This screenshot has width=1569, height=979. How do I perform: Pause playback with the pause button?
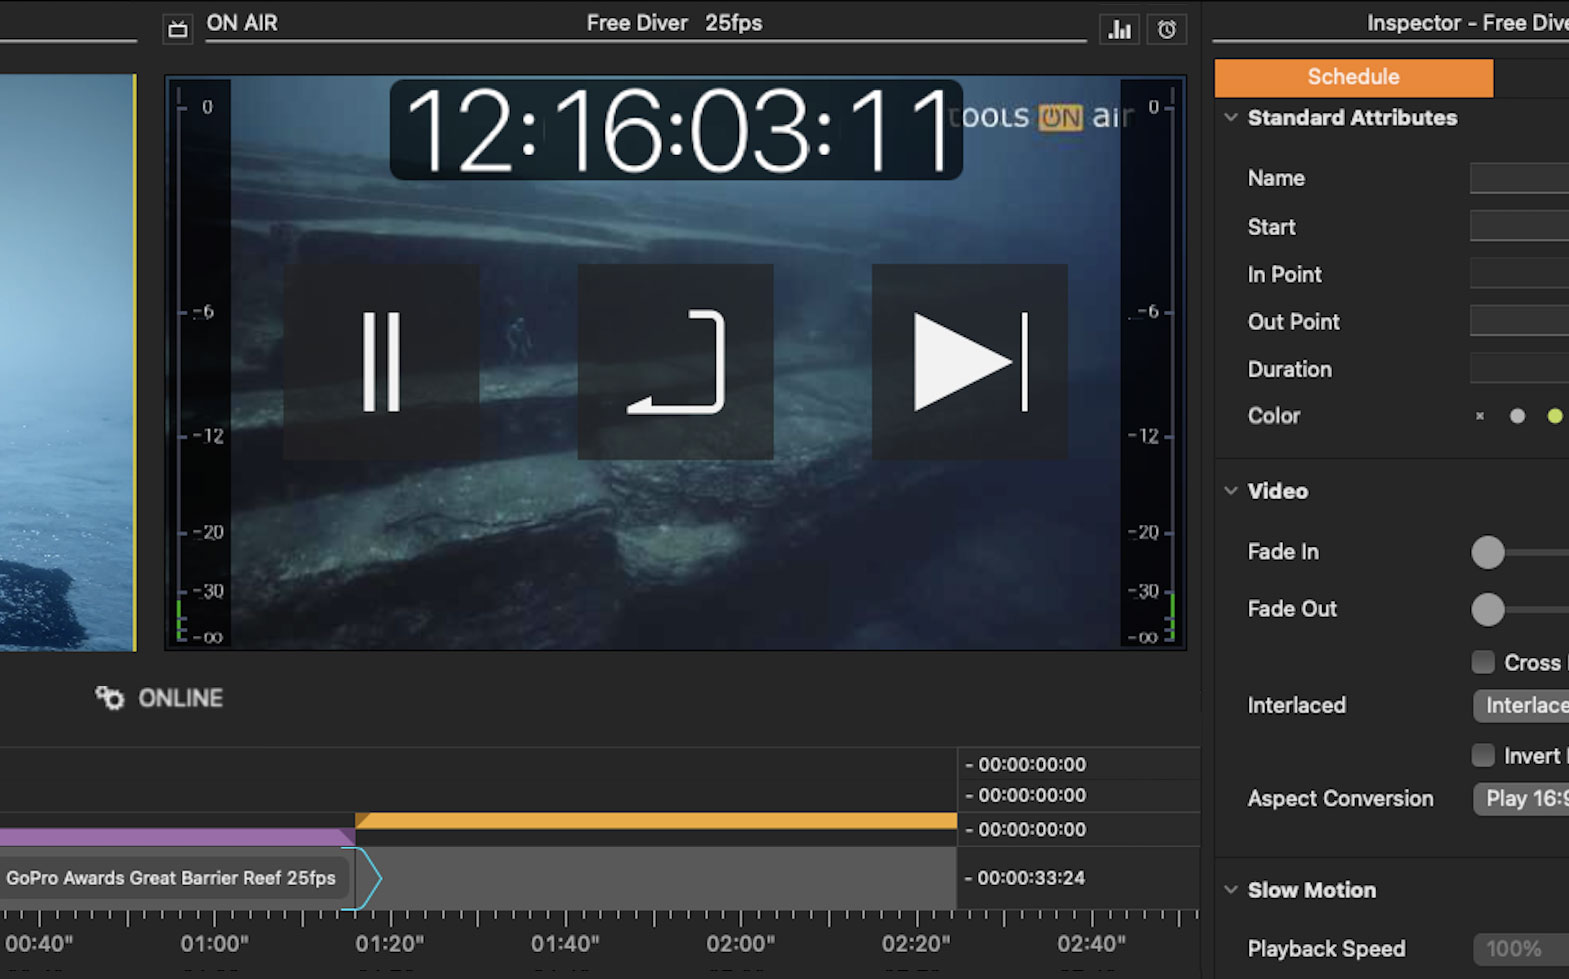(381, 362)
